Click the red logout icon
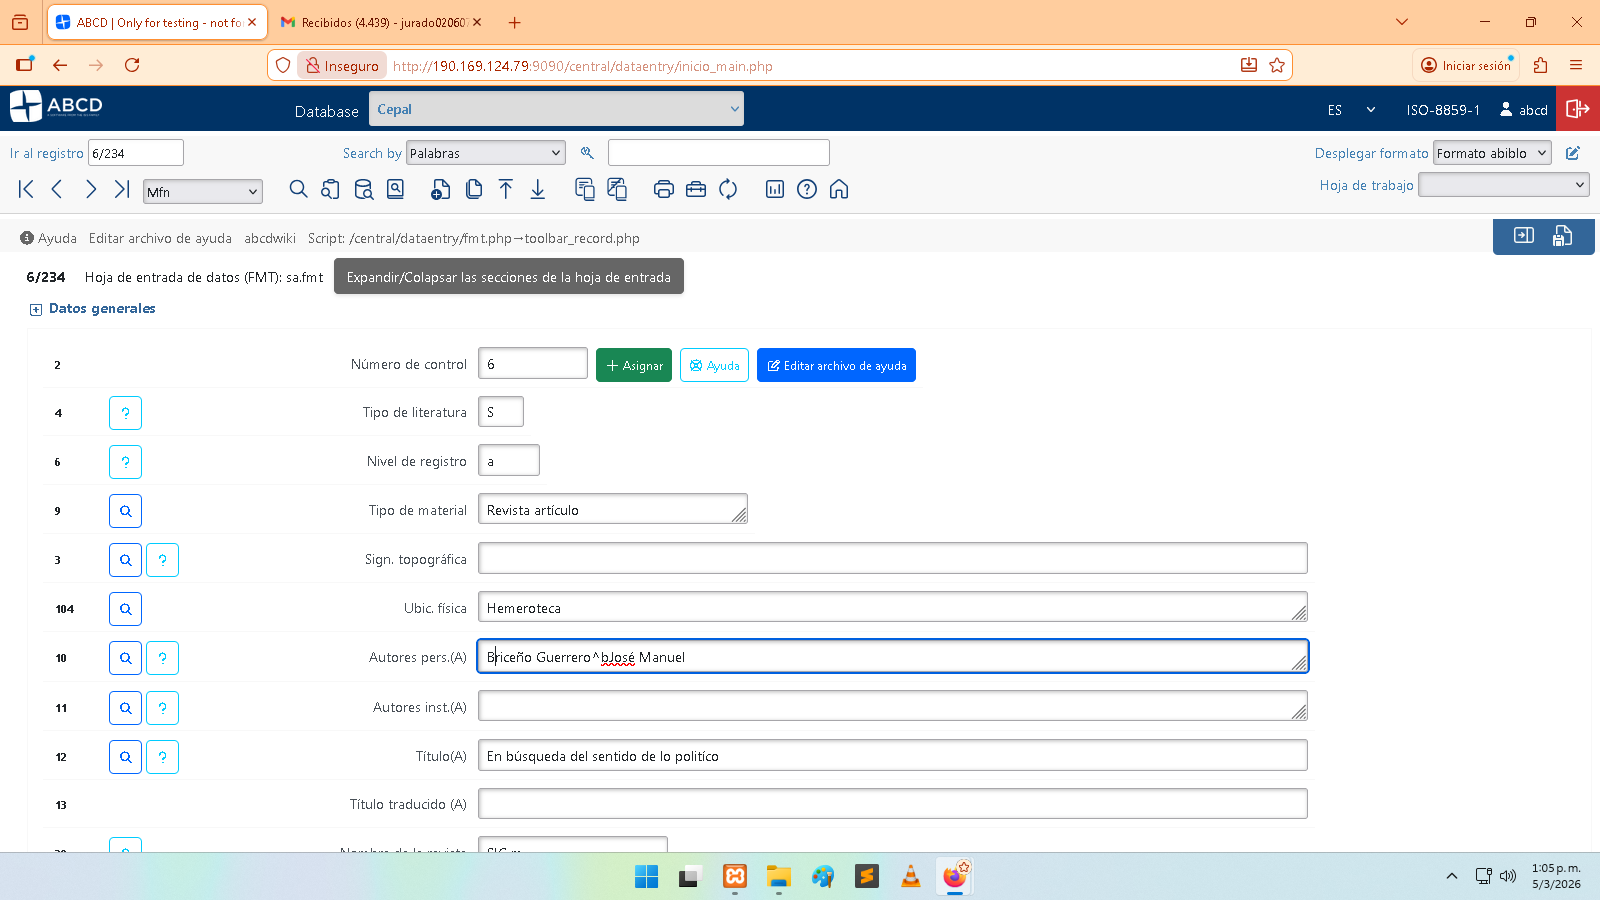 (1577, 109)
